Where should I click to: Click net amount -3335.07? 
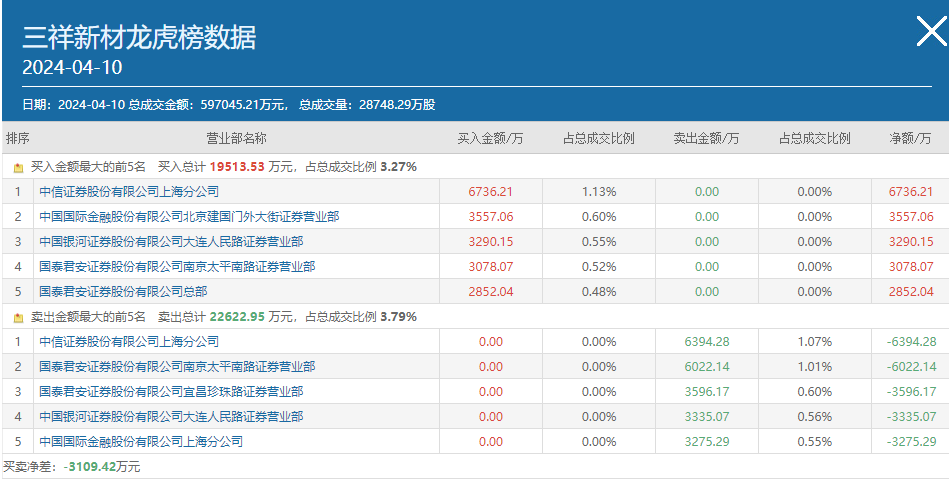[x=911, y=417]
